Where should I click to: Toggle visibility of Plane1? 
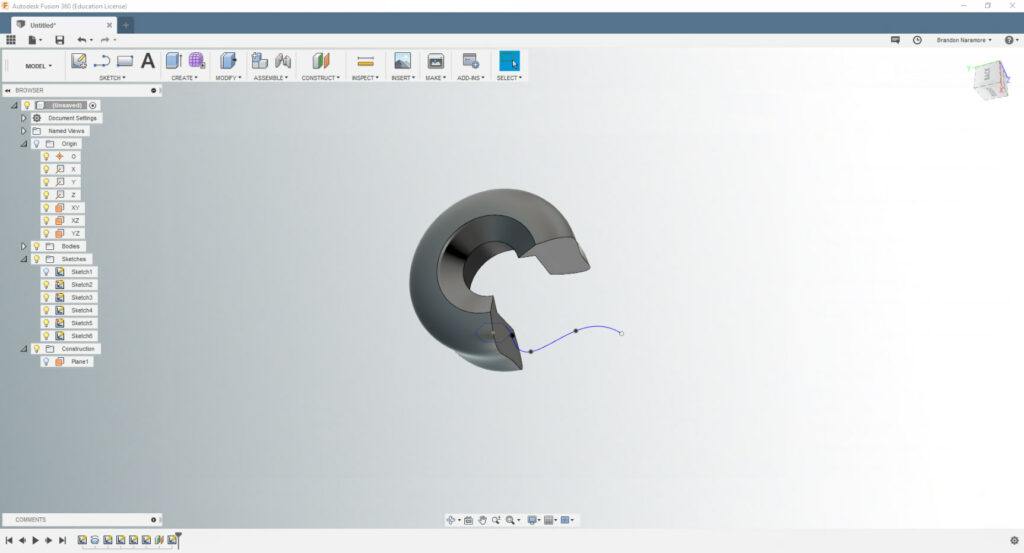click(x=46, y=362)
